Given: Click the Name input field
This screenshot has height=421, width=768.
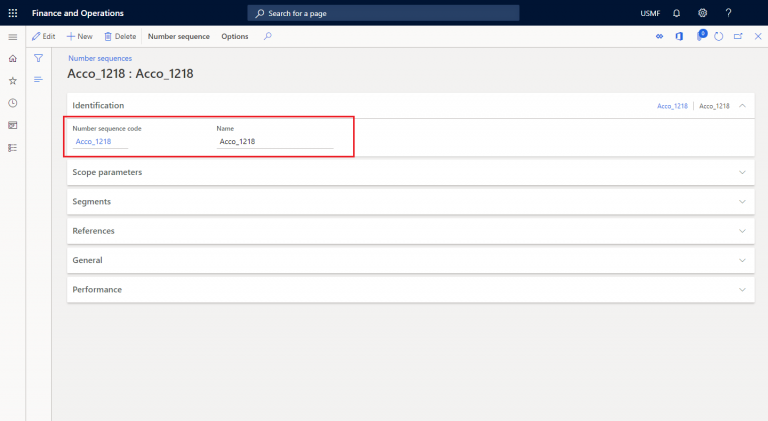Looking at the screenshot, I should pyautogui.click(x=275, y=142).
